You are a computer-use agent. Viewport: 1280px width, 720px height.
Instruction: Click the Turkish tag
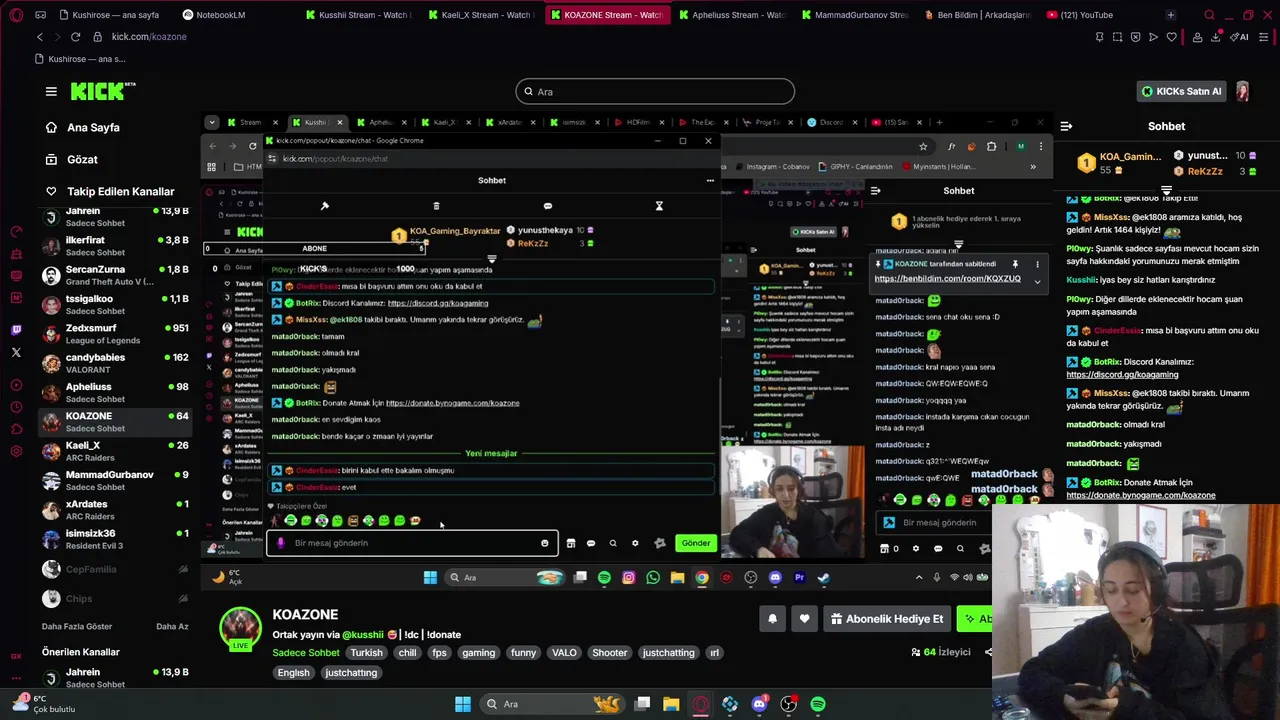click(x=366, y=653)
